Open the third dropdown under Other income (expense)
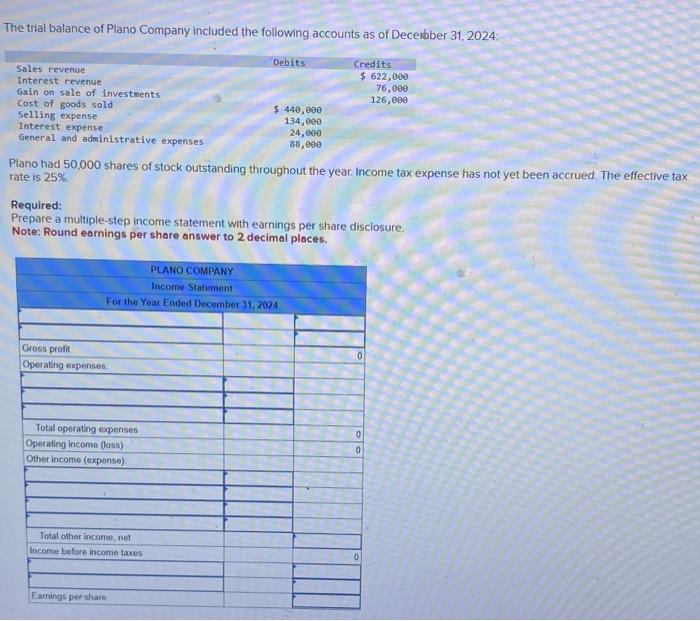Image resolution: width=700 pixels, height=621 pixels. click(x=125, y=506)
